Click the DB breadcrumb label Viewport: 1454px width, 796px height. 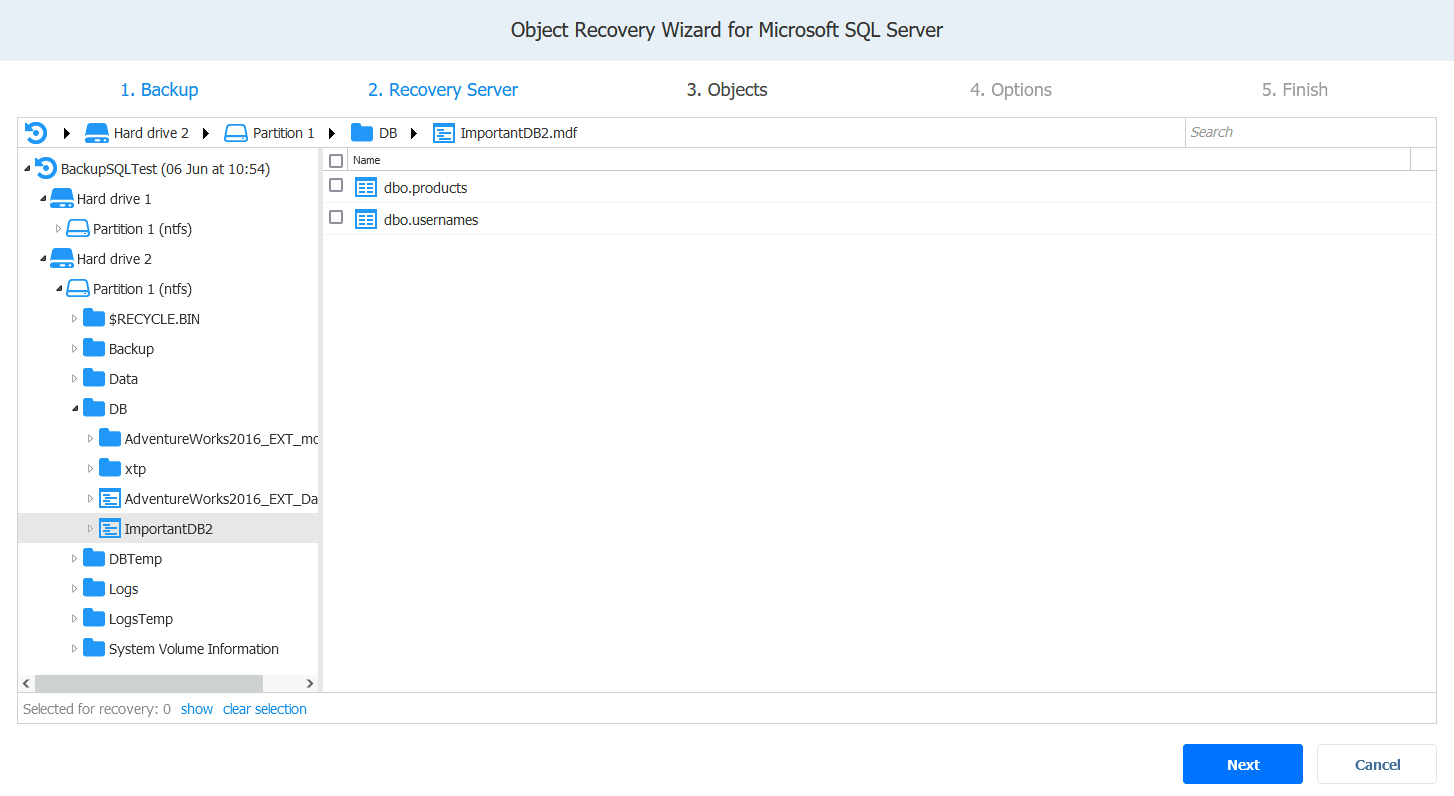pyautogui.click(x=388, y=133)
